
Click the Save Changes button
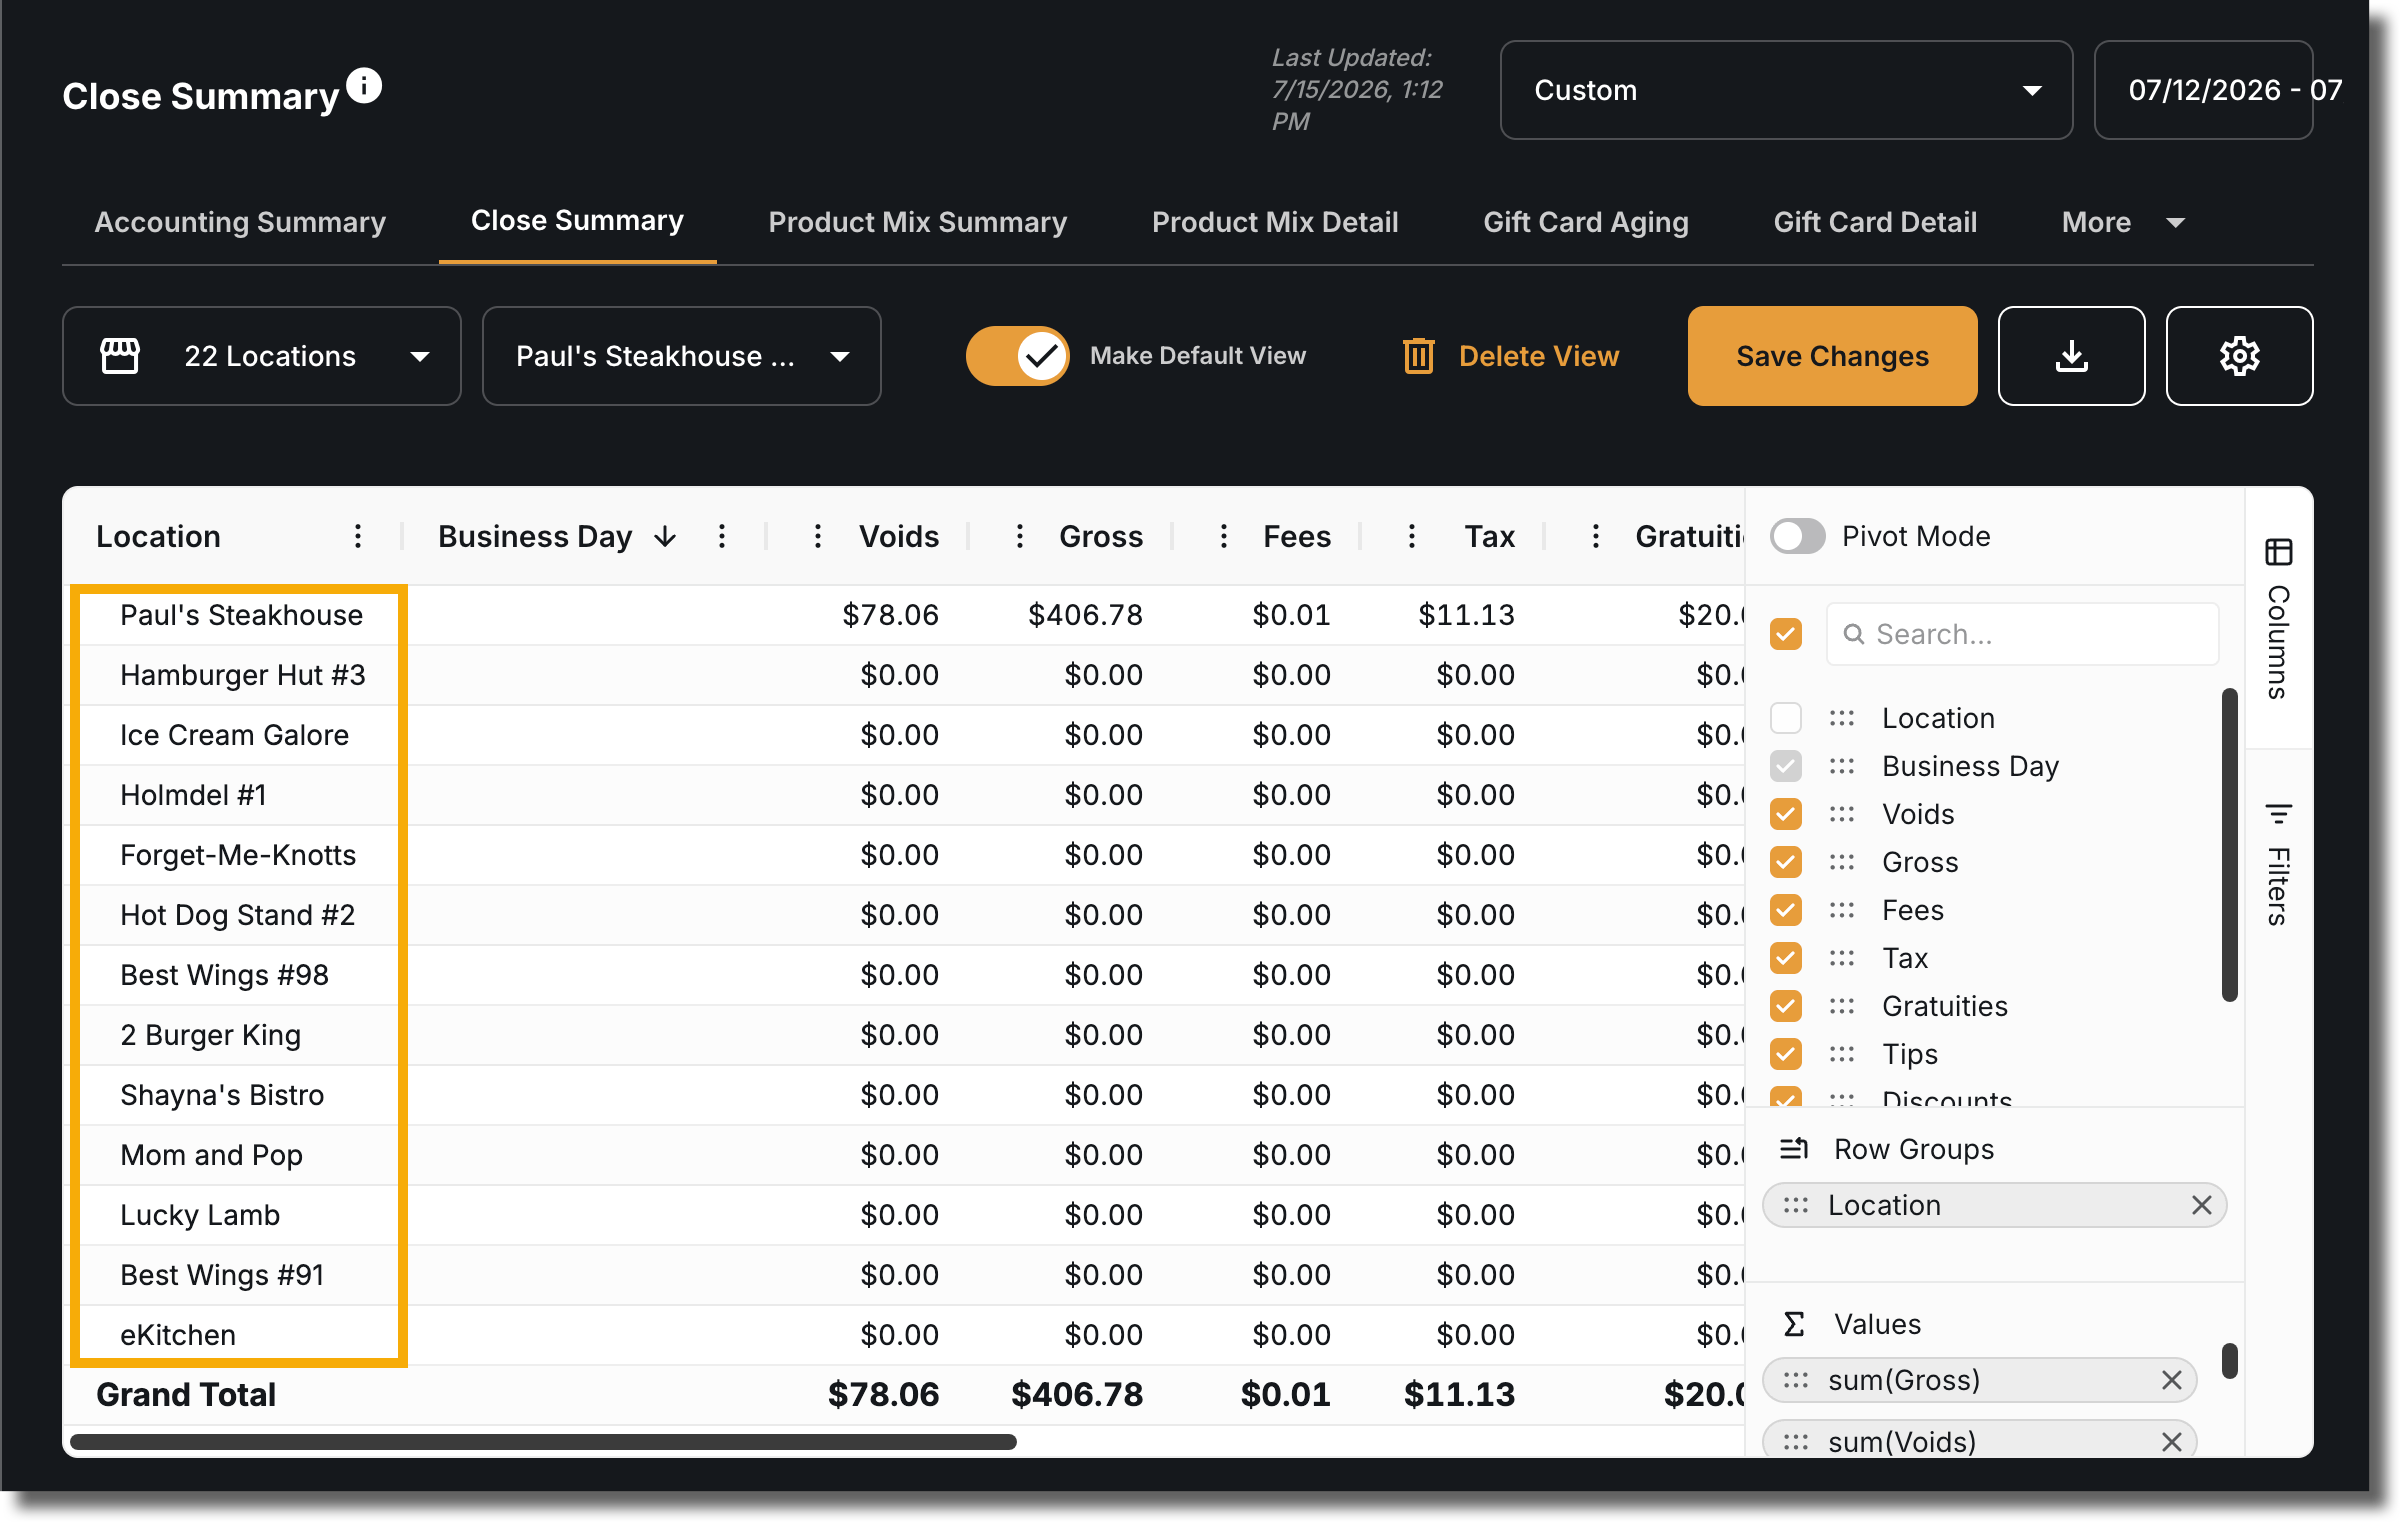click(x=1832, y=356)
